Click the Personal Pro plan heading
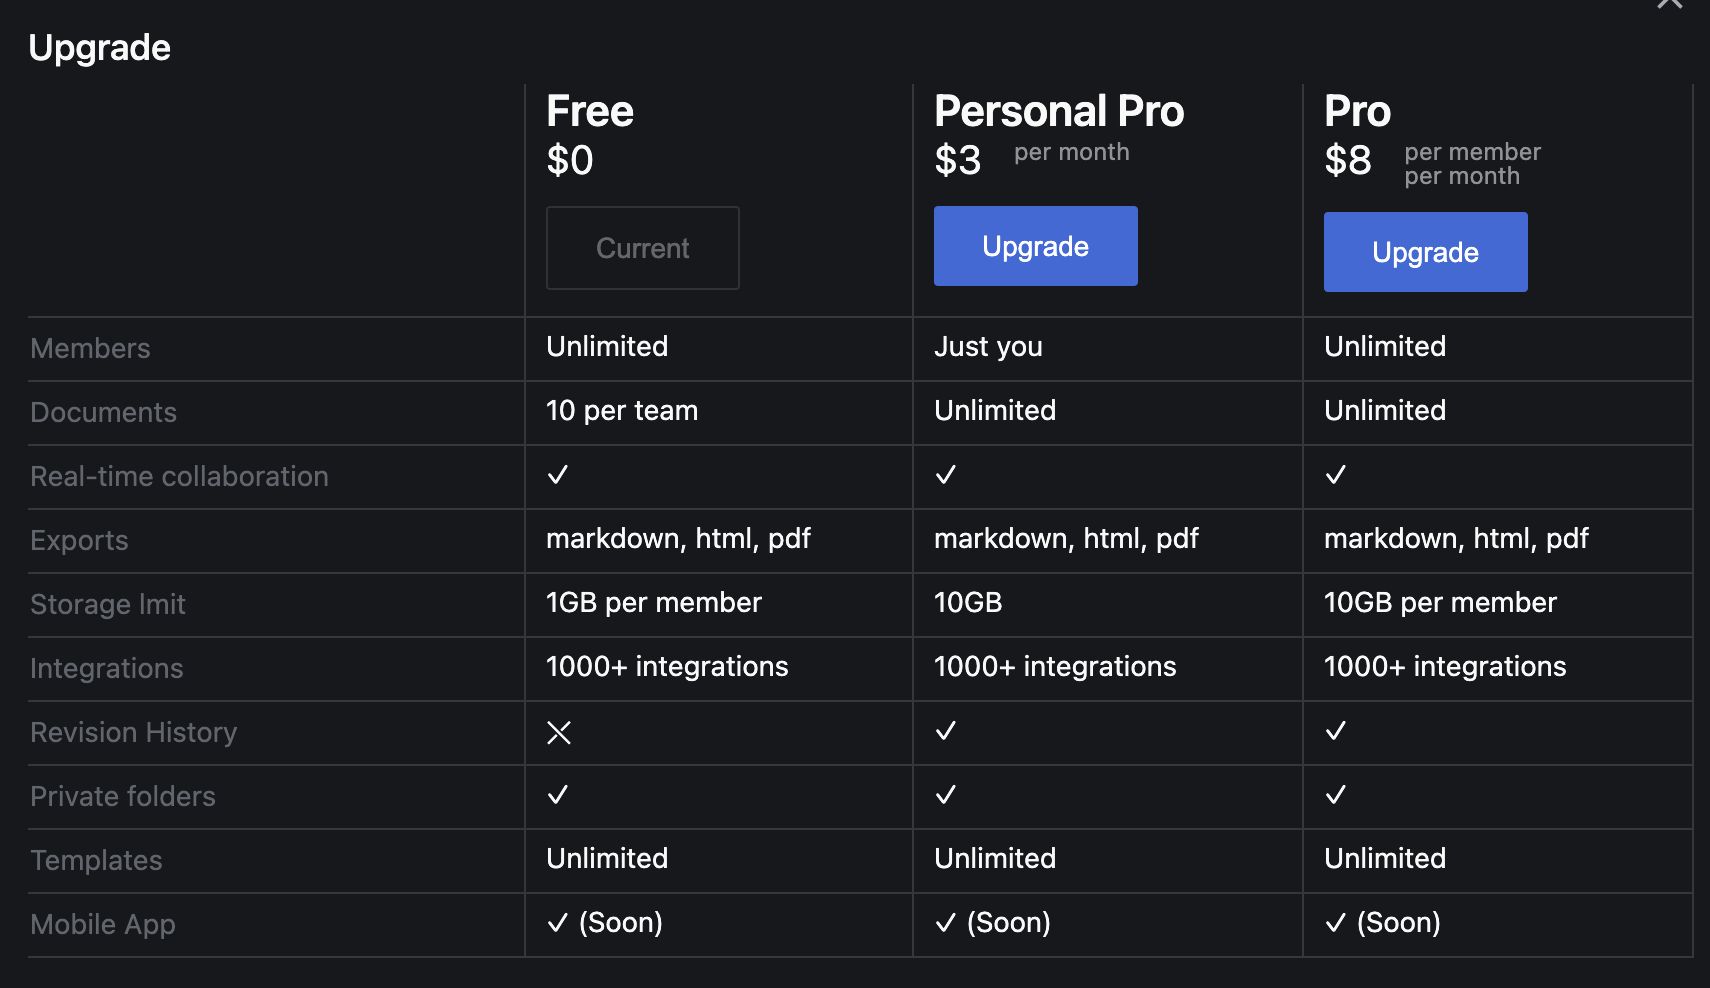The width and height of the screenshot is (1710, 988). coord(1059,111)
